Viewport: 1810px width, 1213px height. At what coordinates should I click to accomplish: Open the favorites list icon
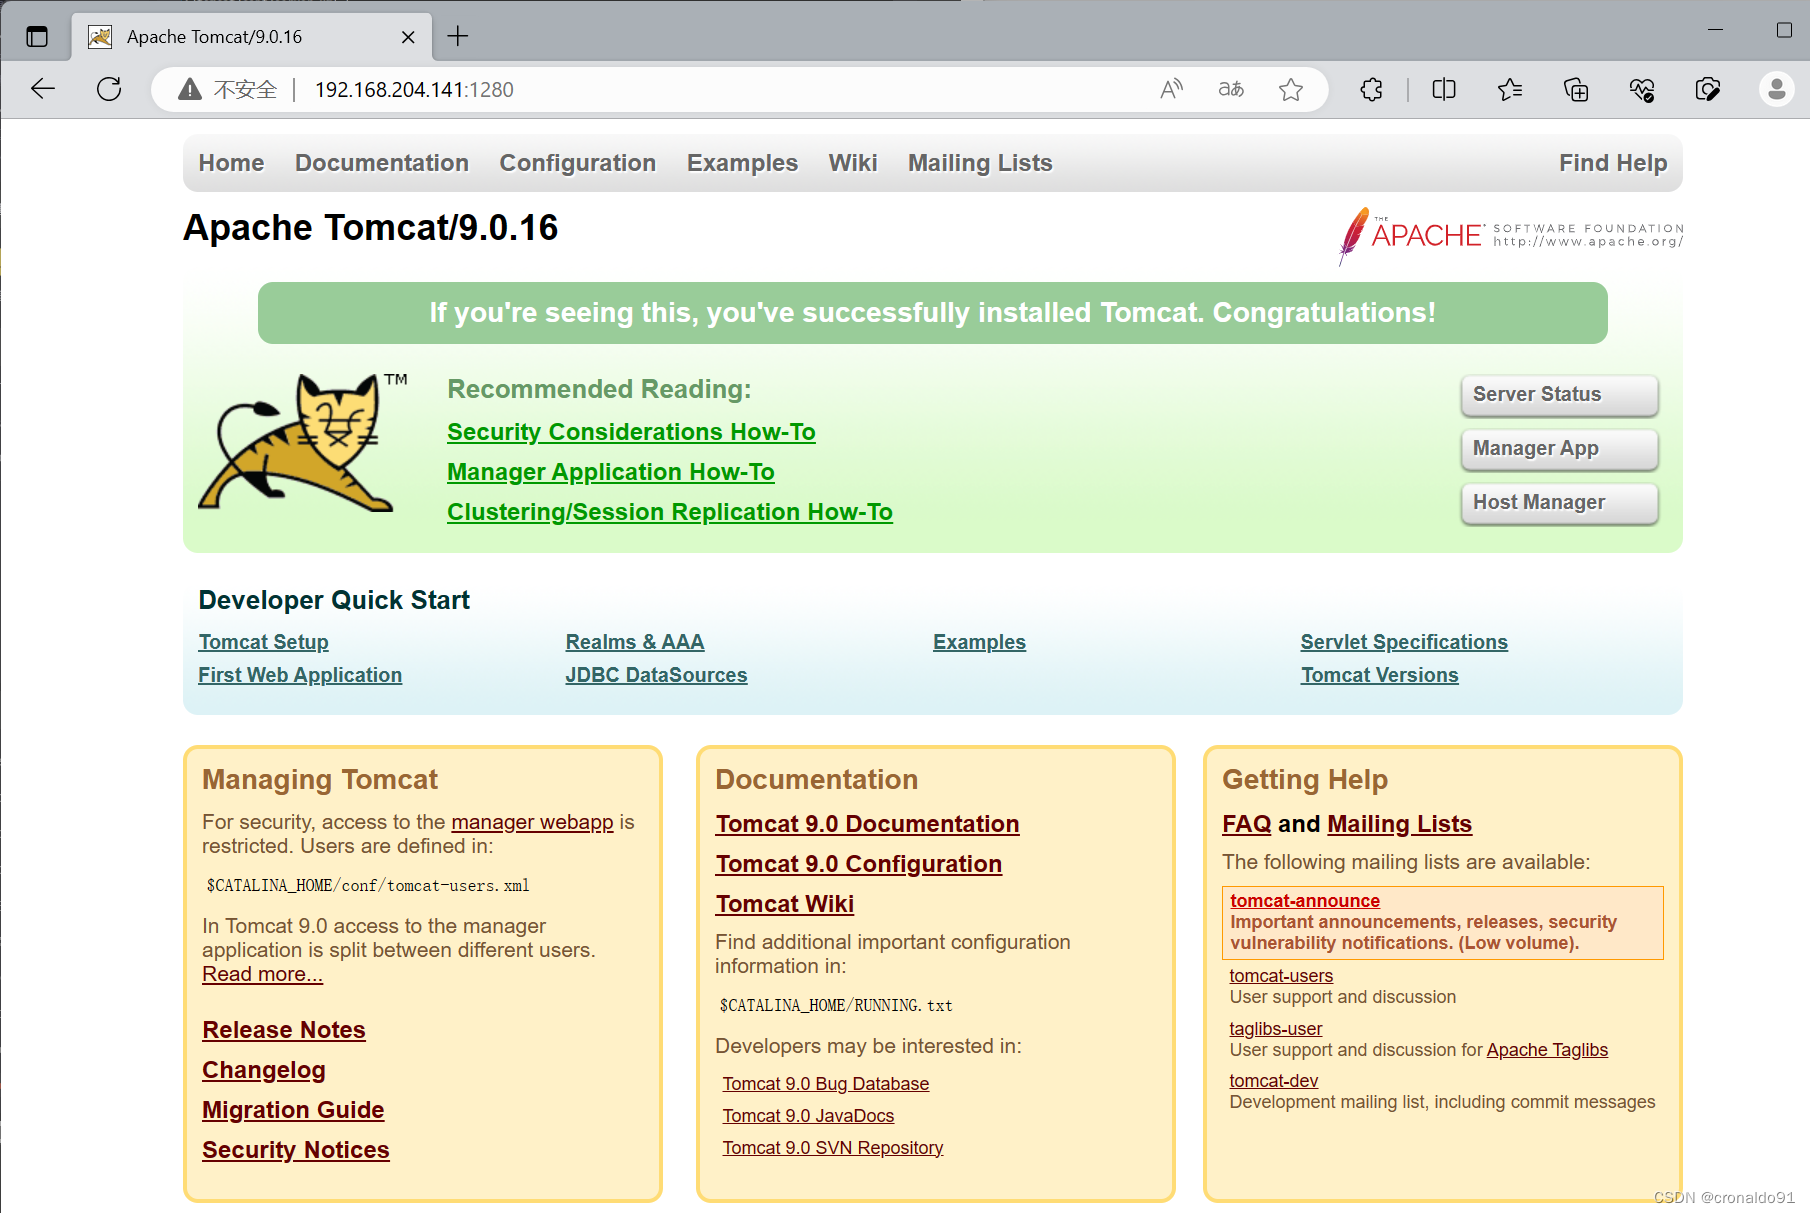(x=1510, y=89)
